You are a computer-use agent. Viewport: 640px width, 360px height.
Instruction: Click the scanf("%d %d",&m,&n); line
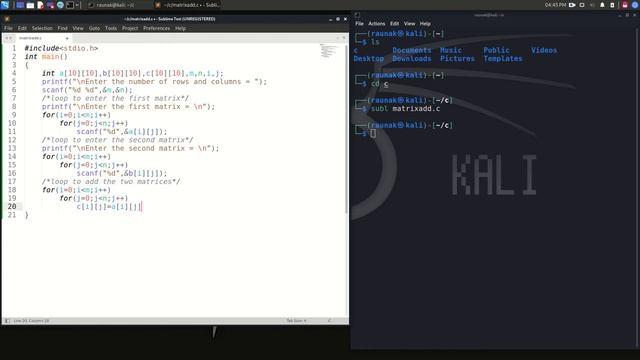[87, 90]
